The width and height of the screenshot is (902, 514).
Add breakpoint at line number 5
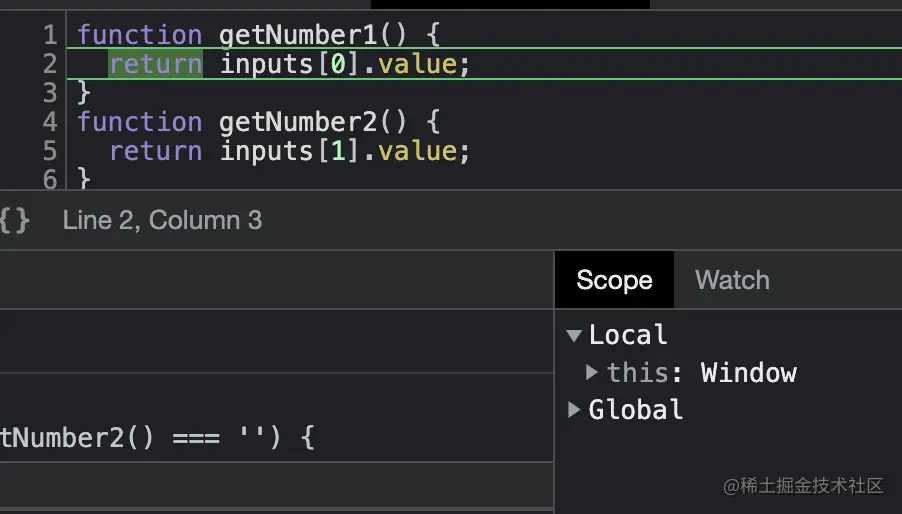coord(50,151)
